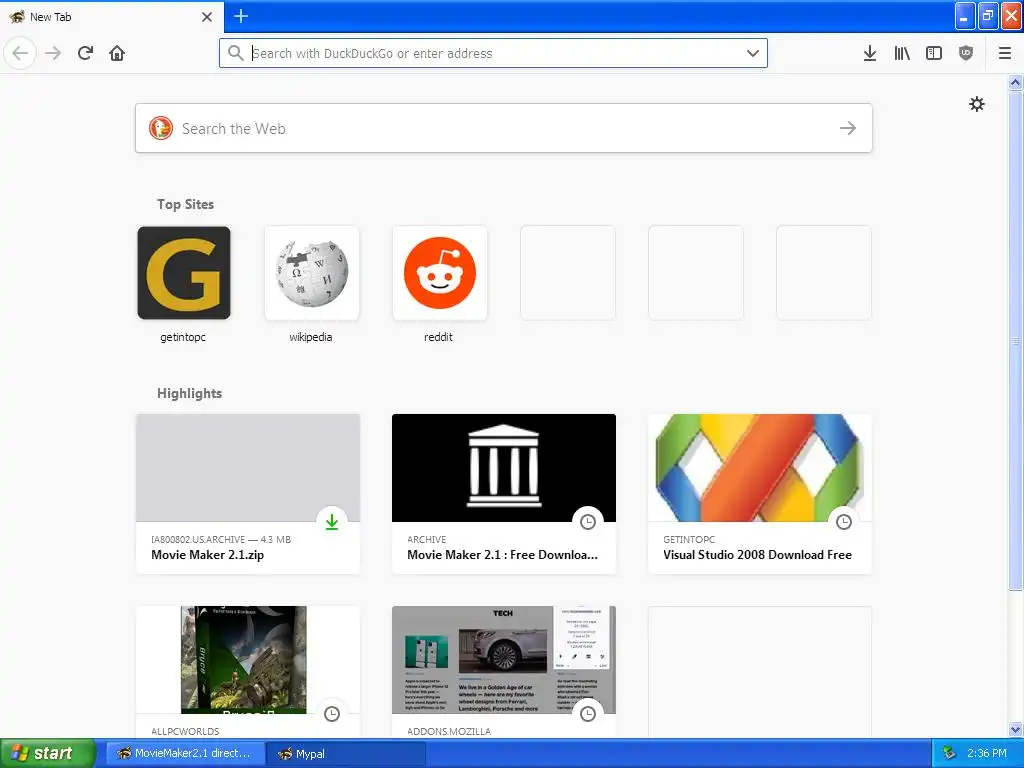The image size is (1024, 768).
Task: Select the New Tab tab
Action: point(111,17)
